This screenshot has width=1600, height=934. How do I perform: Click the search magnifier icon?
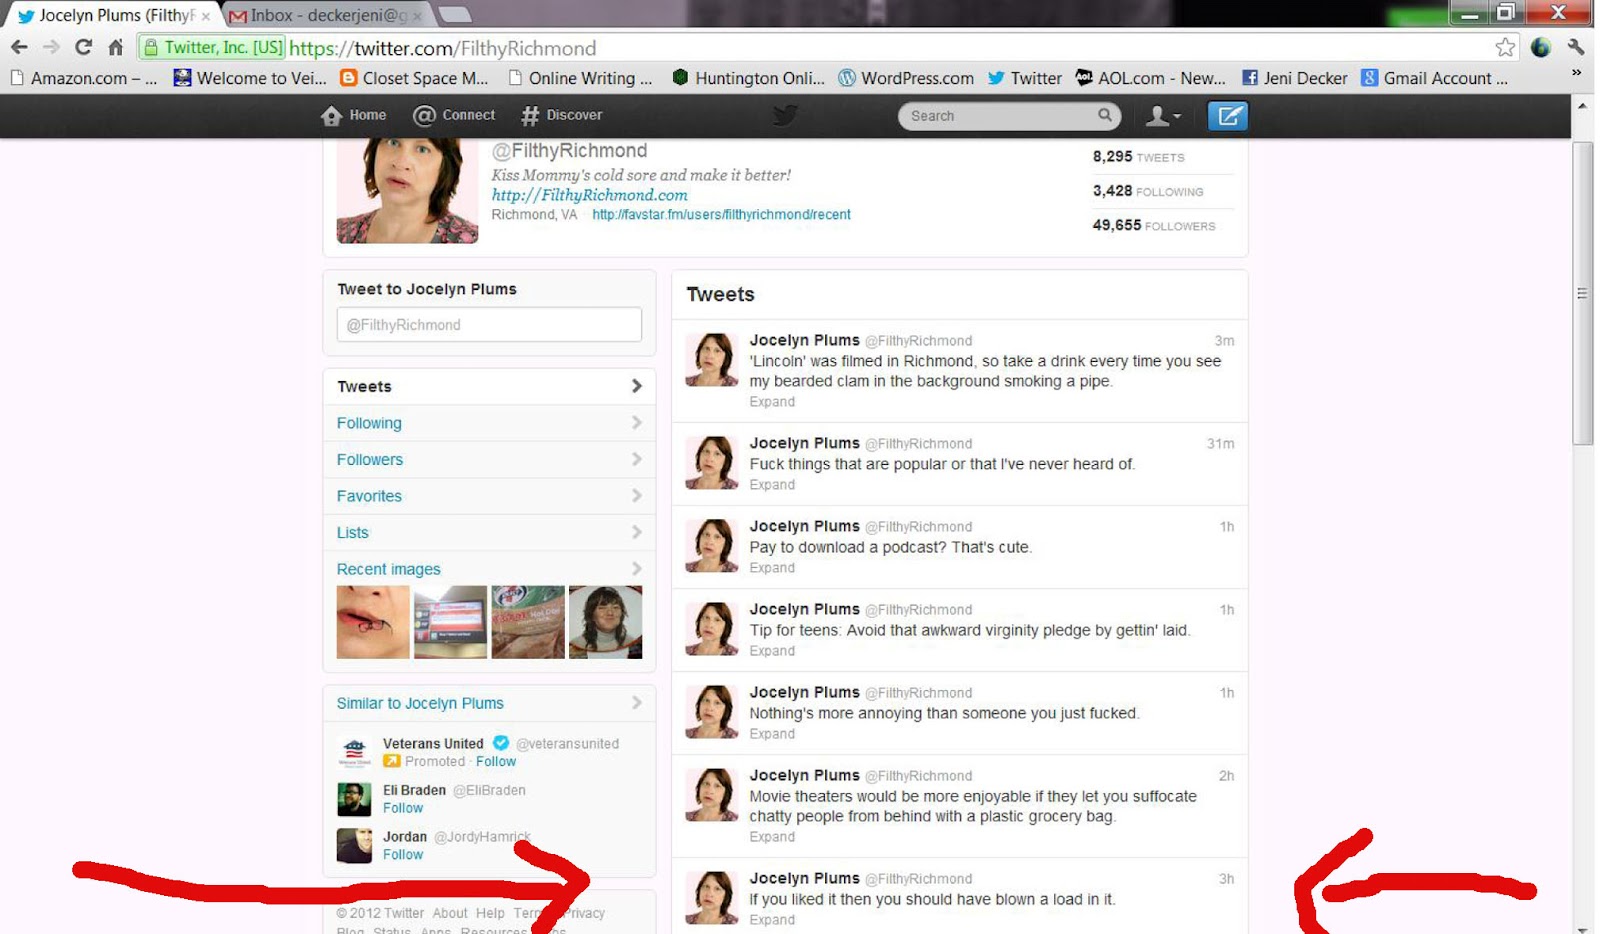pyautogui.click(x=1105, y=115)
